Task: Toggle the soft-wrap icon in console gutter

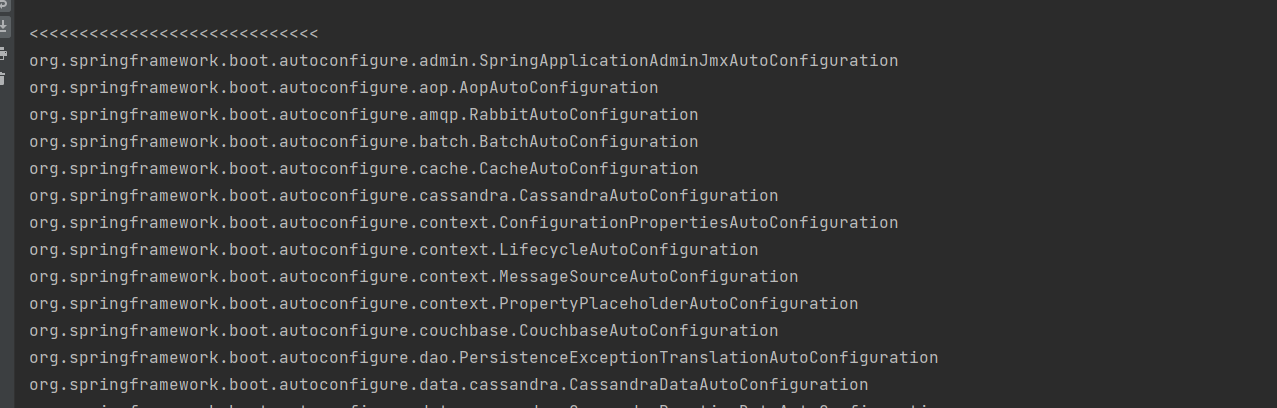Action: (x=4, y=4)
